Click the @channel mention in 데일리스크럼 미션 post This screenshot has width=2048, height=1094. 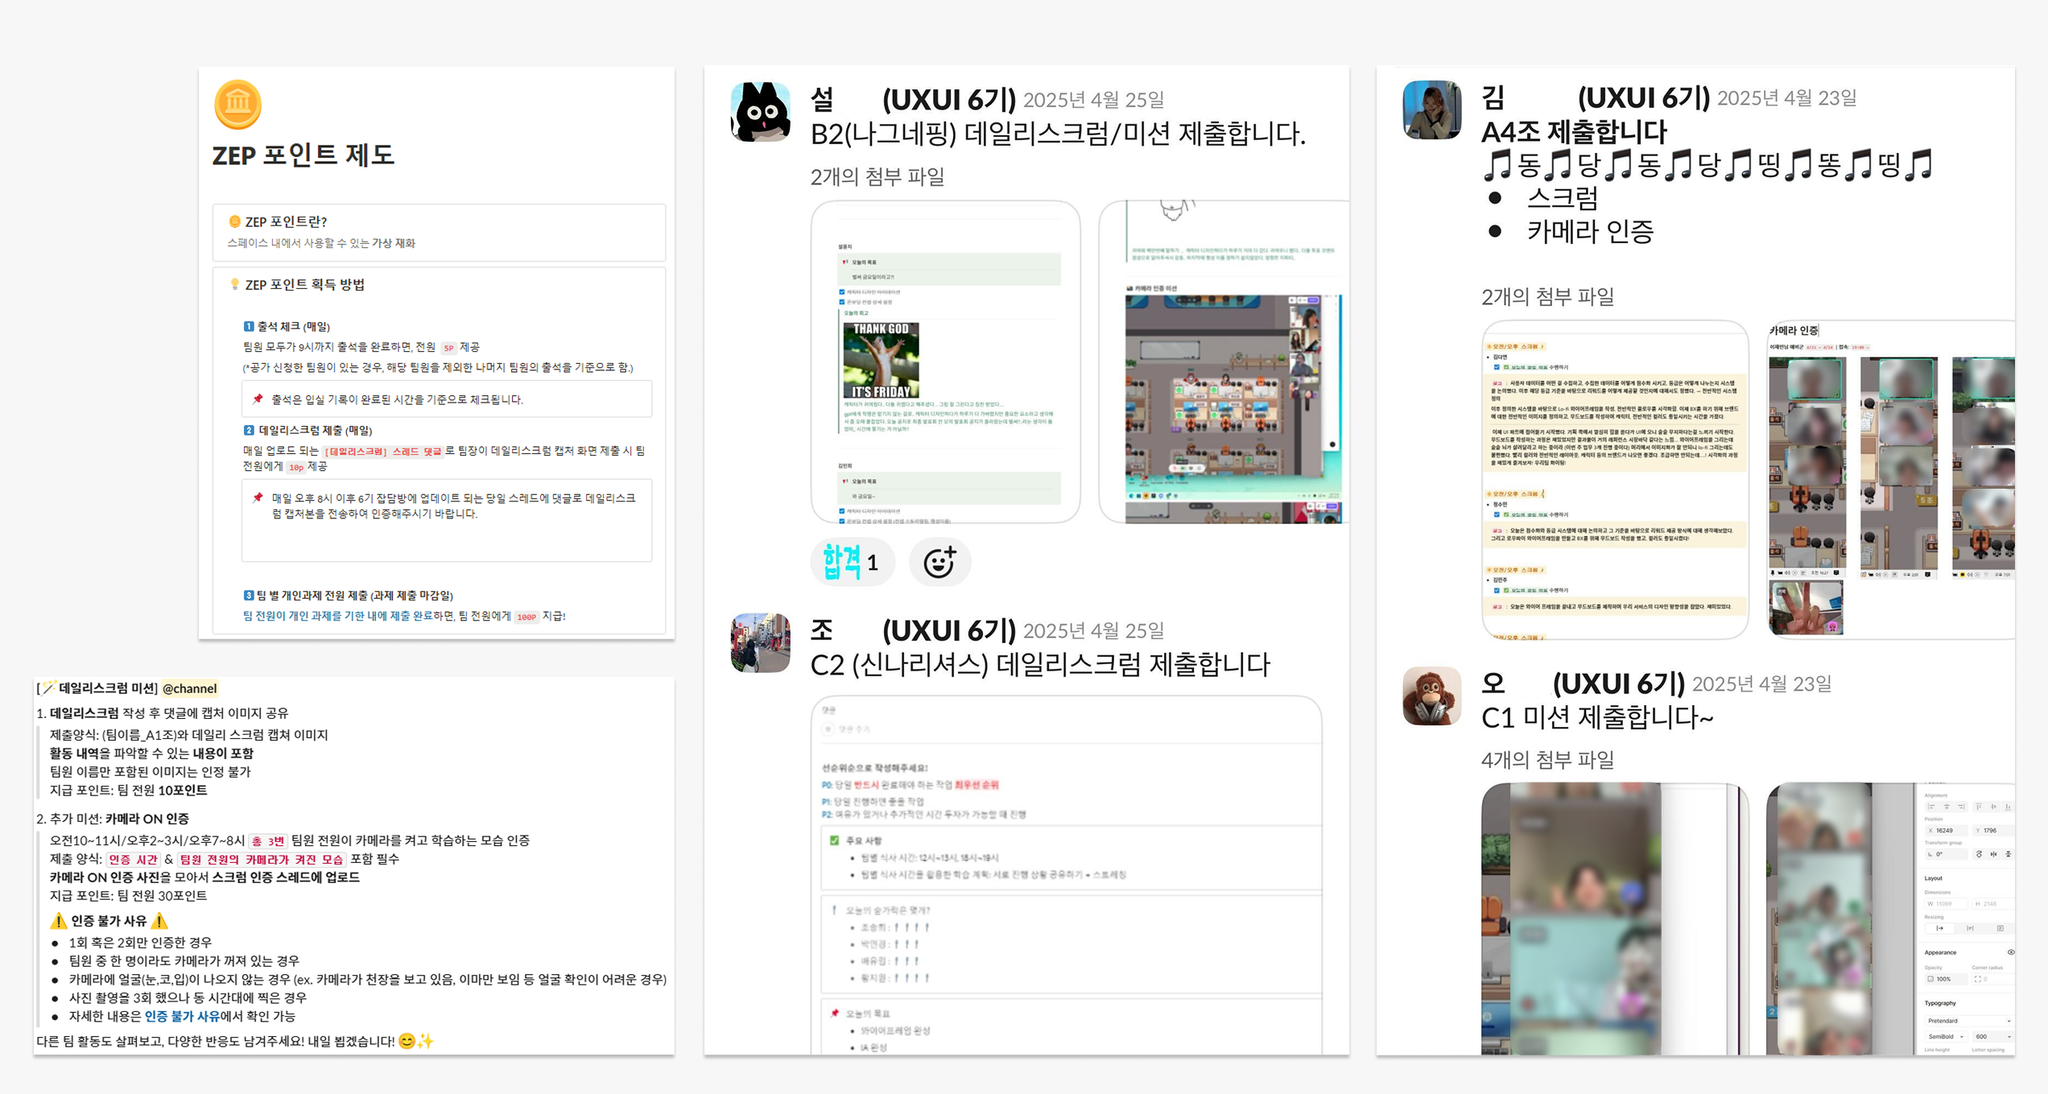point(190,688)
